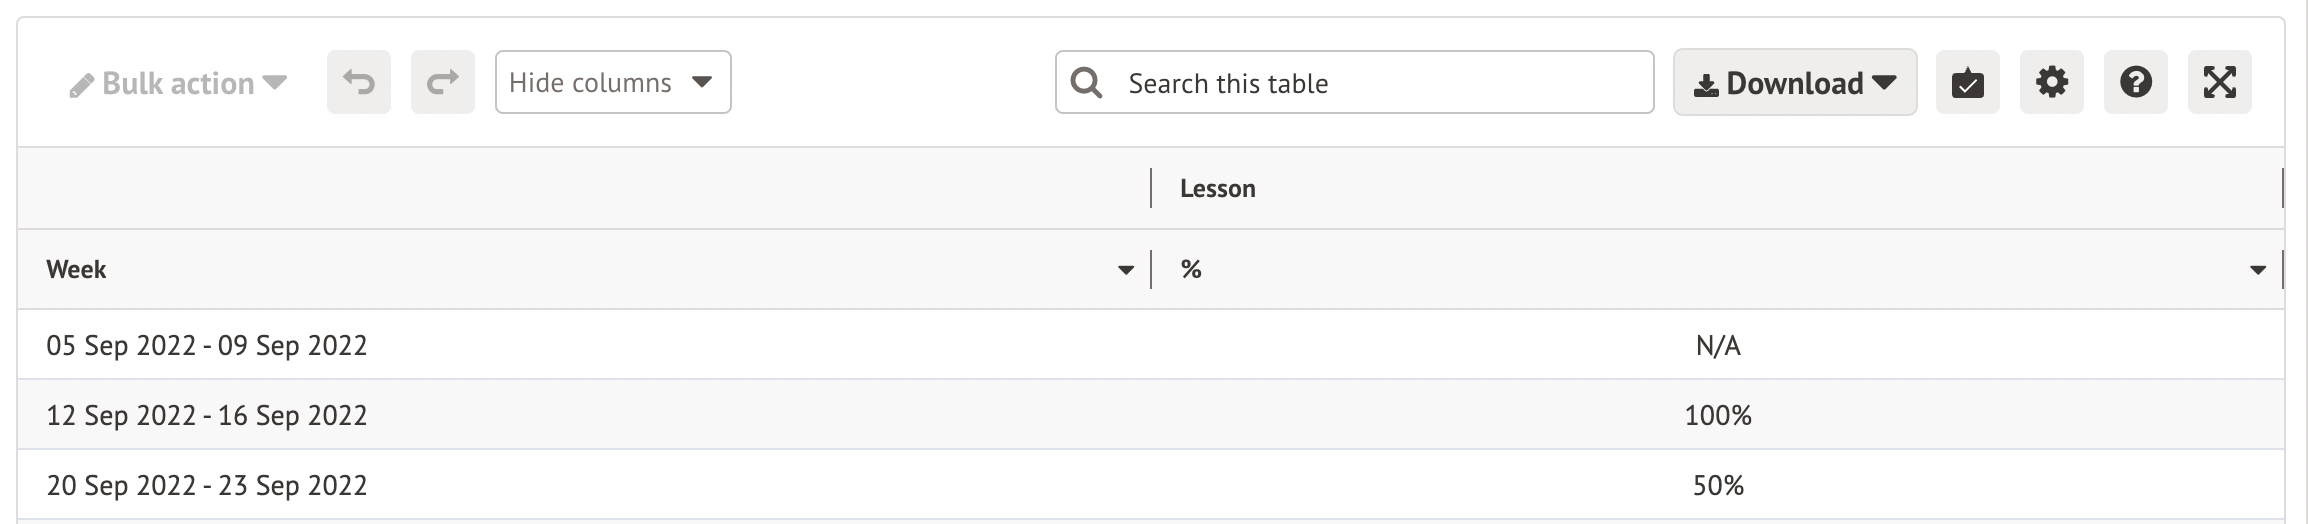Open Week column sort arrow
Image resolution: width=2308 pixels, height=524 pixels.
[x=1126, y=270]
